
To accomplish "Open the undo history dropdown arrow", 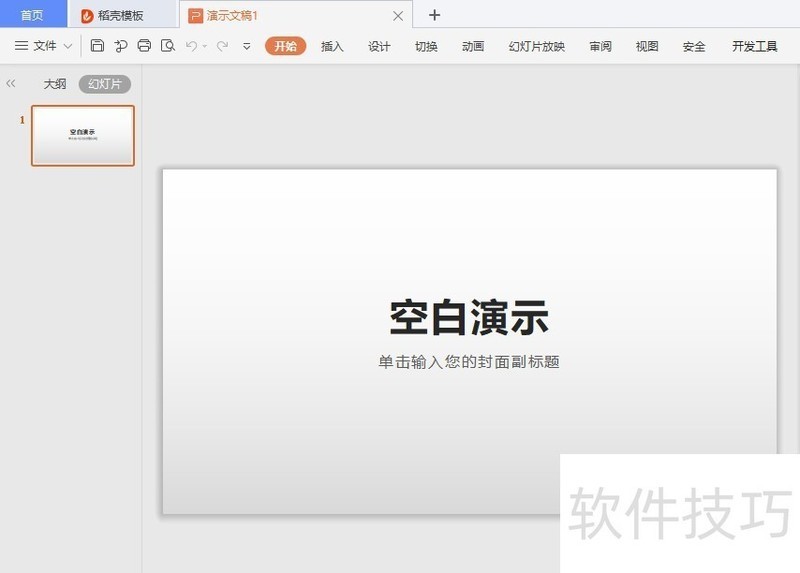I will pos(205,46).
